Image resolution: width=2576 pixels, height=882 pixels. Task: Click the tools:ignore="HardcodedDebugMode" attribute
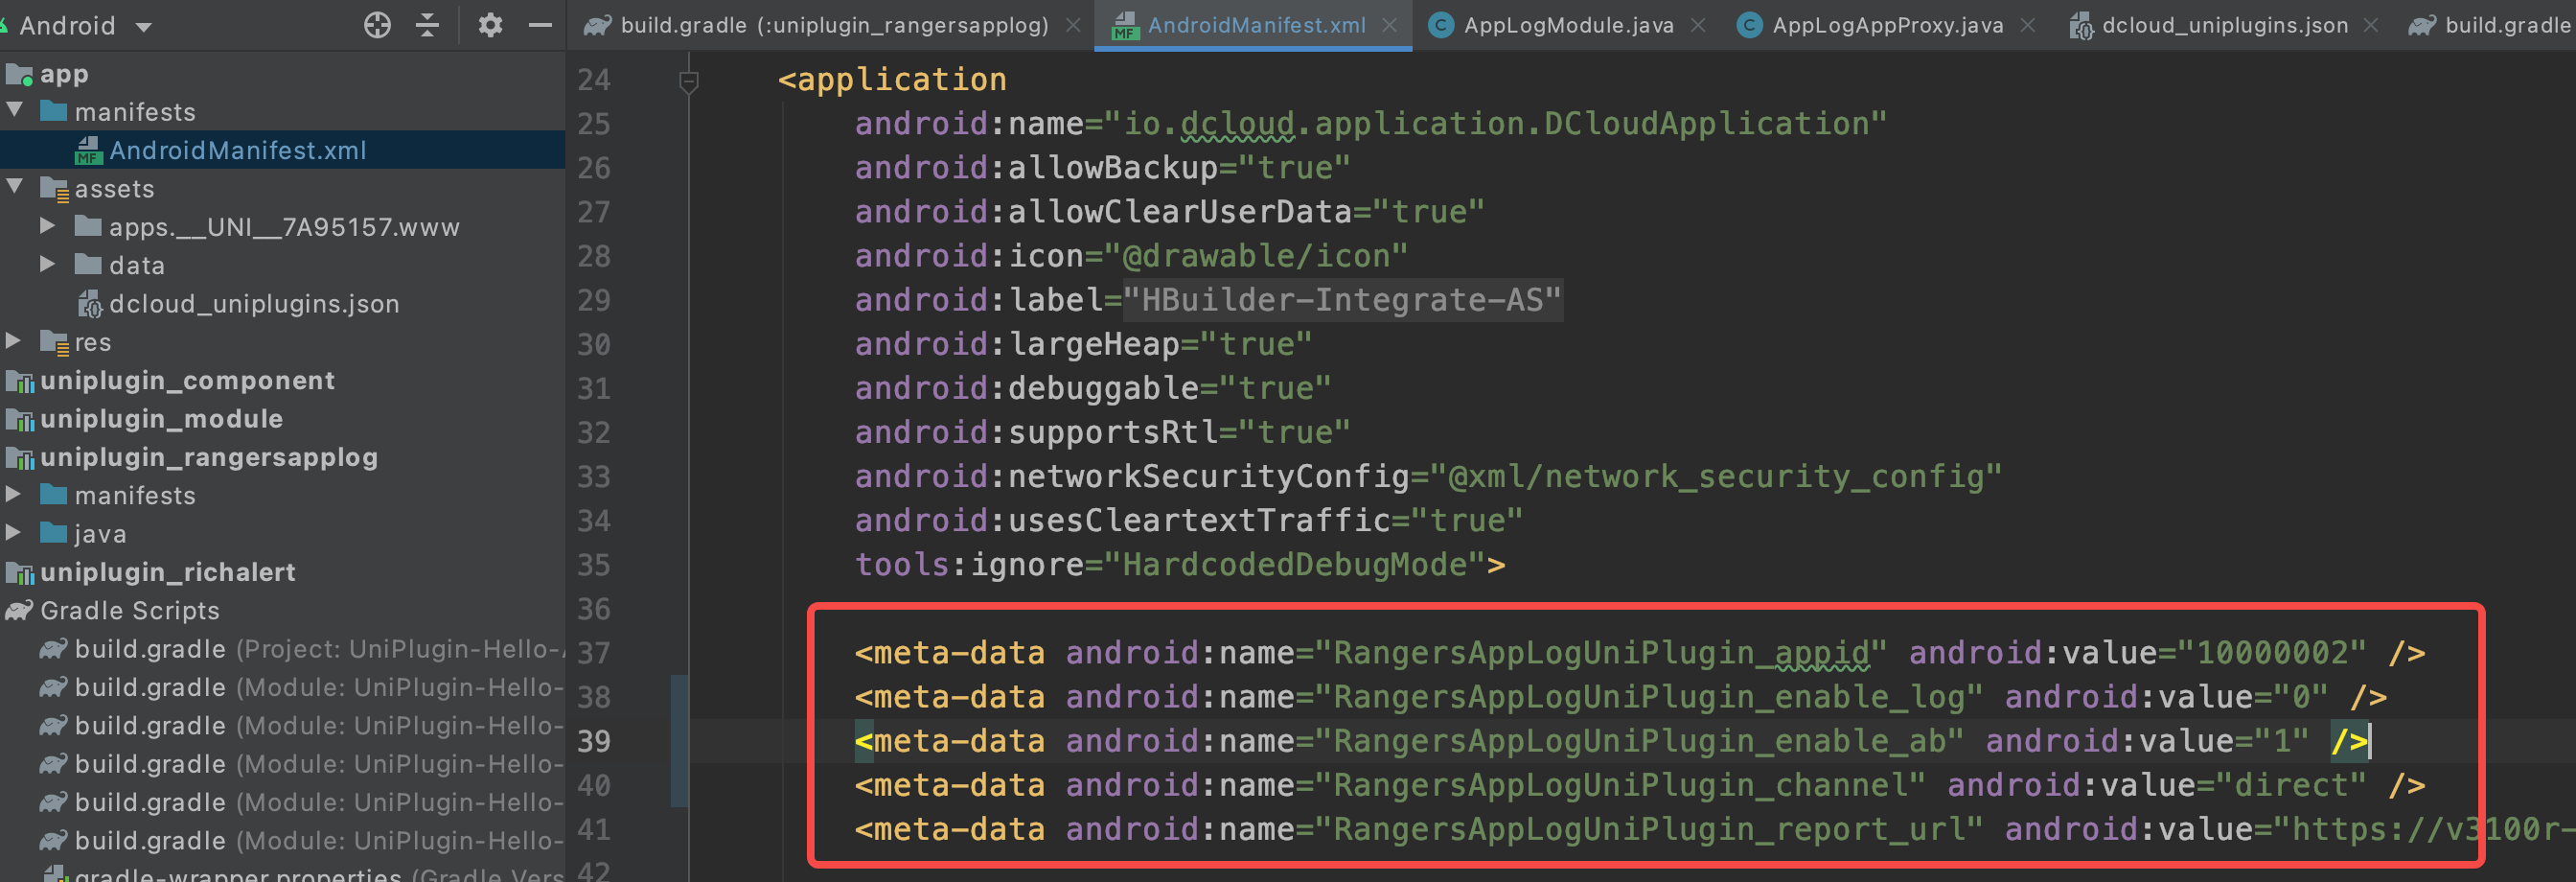(x=1170, y=564)
